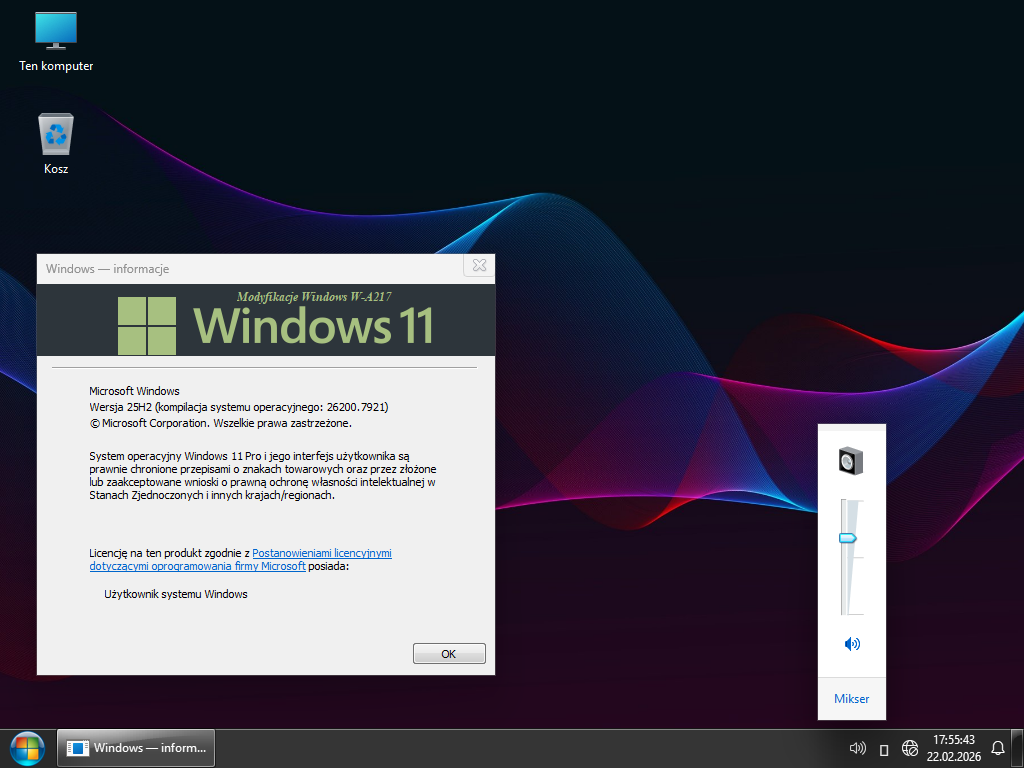Click the volume speaker icon in system tray
Screen dimensions: 1024x768
point(857,748)
